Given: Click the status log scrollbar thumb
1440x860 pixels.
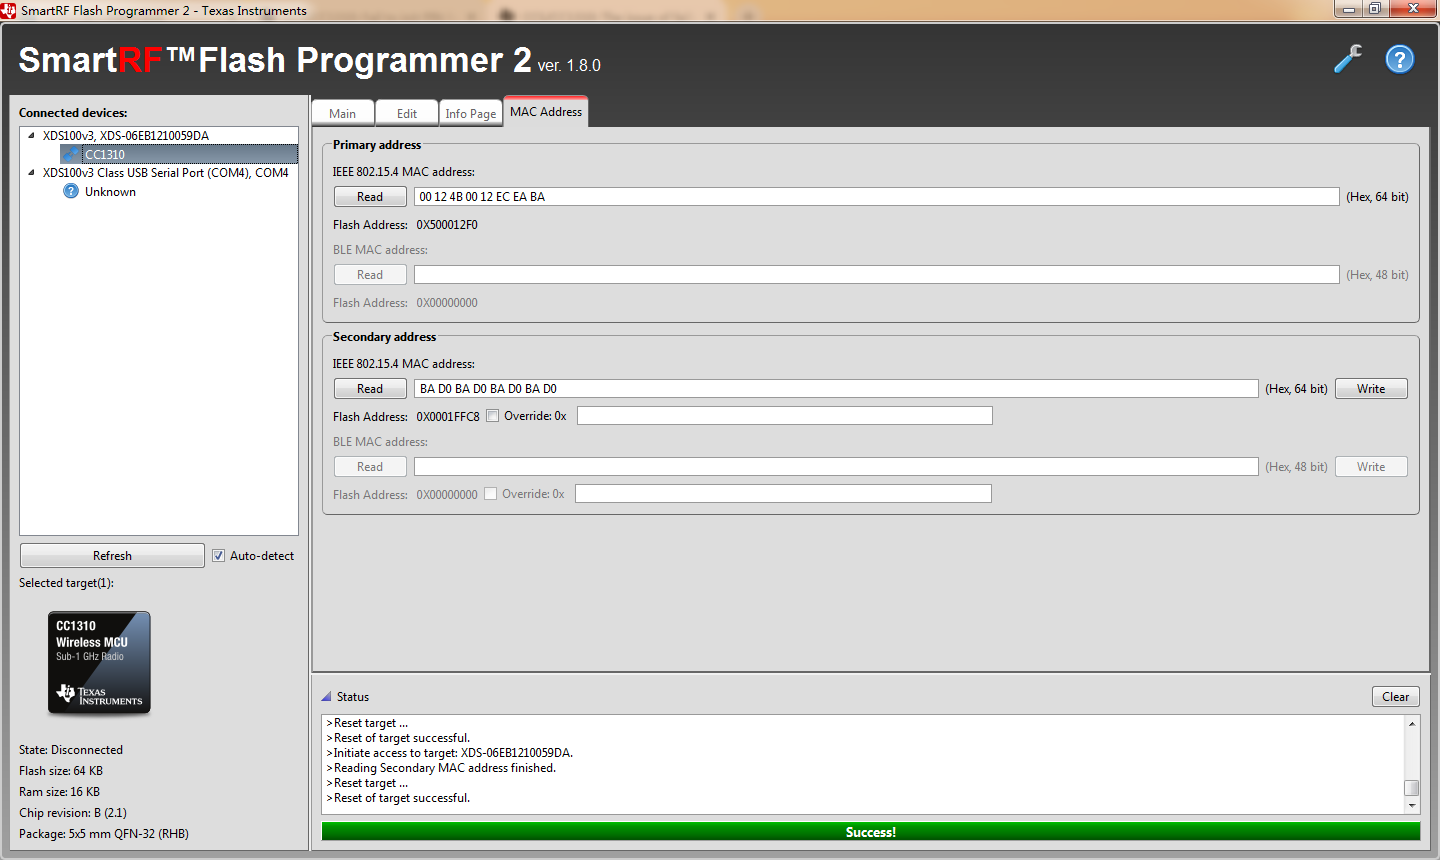Looking at the screenshot, I should pos(1412,788).
